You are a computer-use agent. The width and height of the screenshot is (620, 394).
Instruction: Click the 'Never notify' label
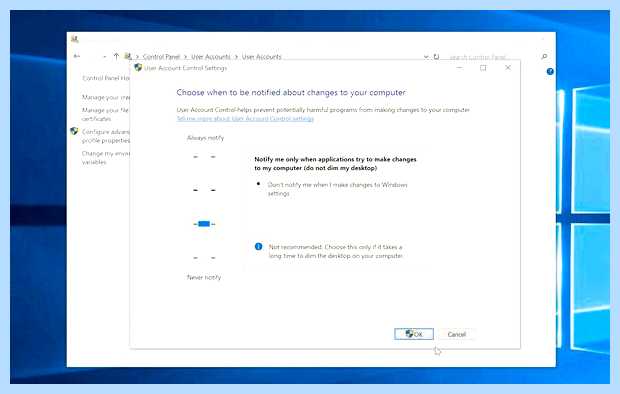click(x=204, y=277)
